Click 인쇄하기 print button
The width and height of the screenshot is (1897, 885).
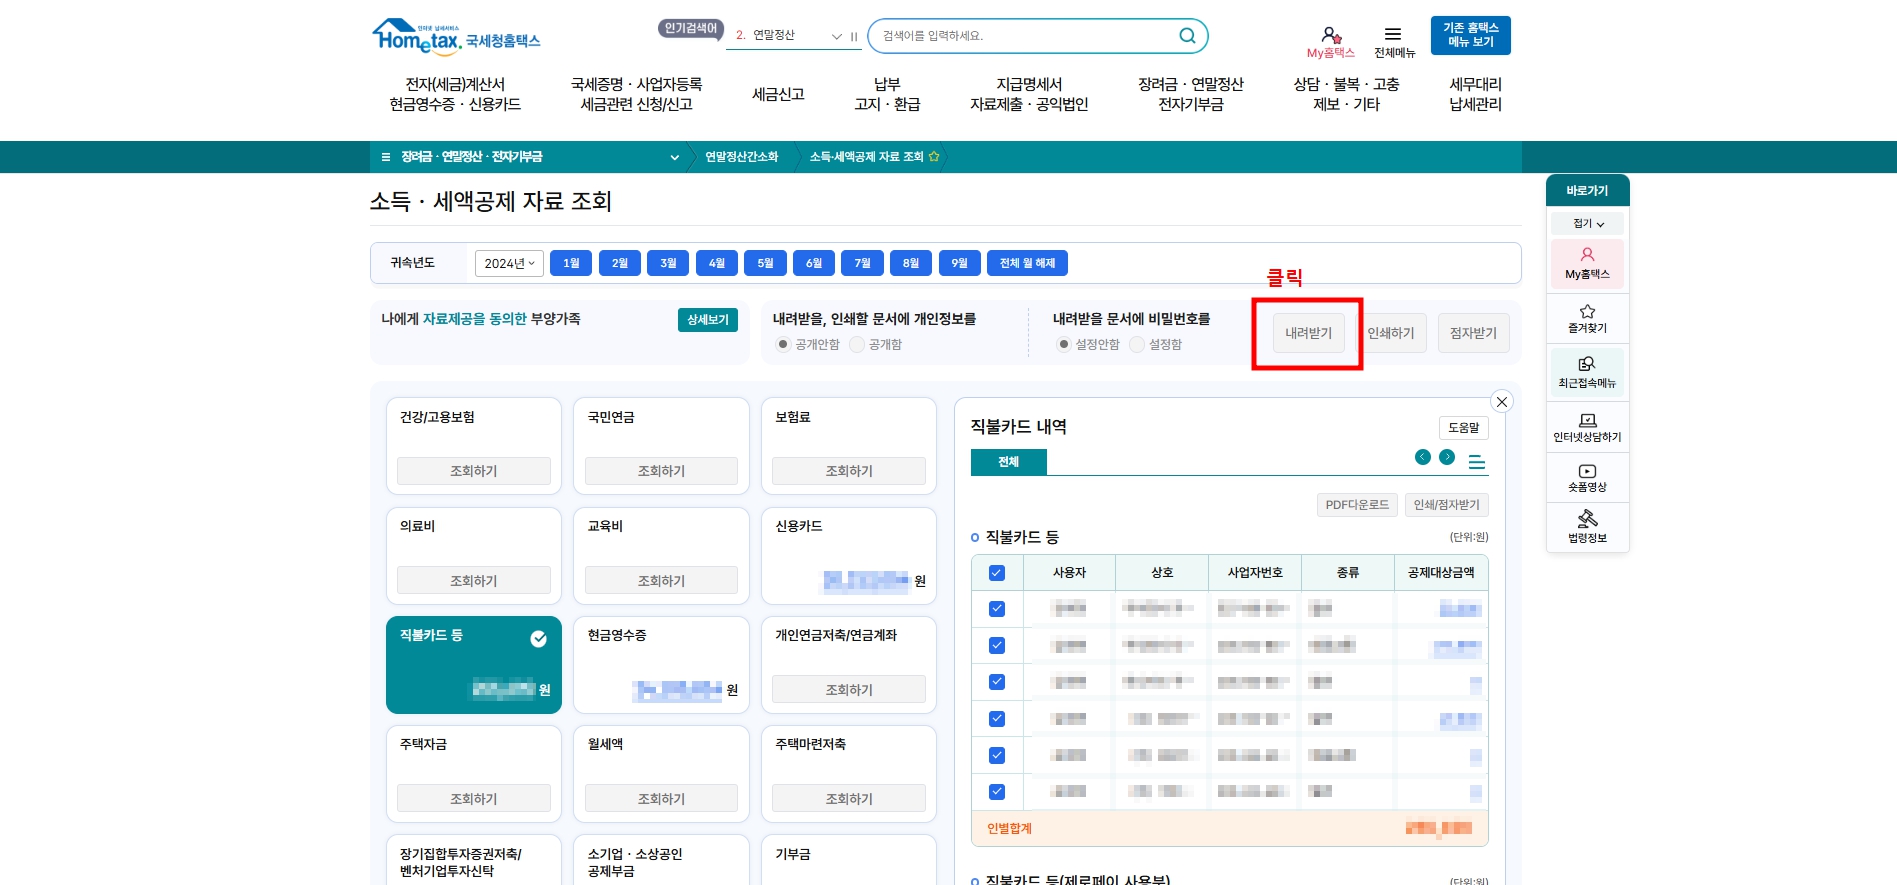pyautogui.click(x=1391, y=333)
